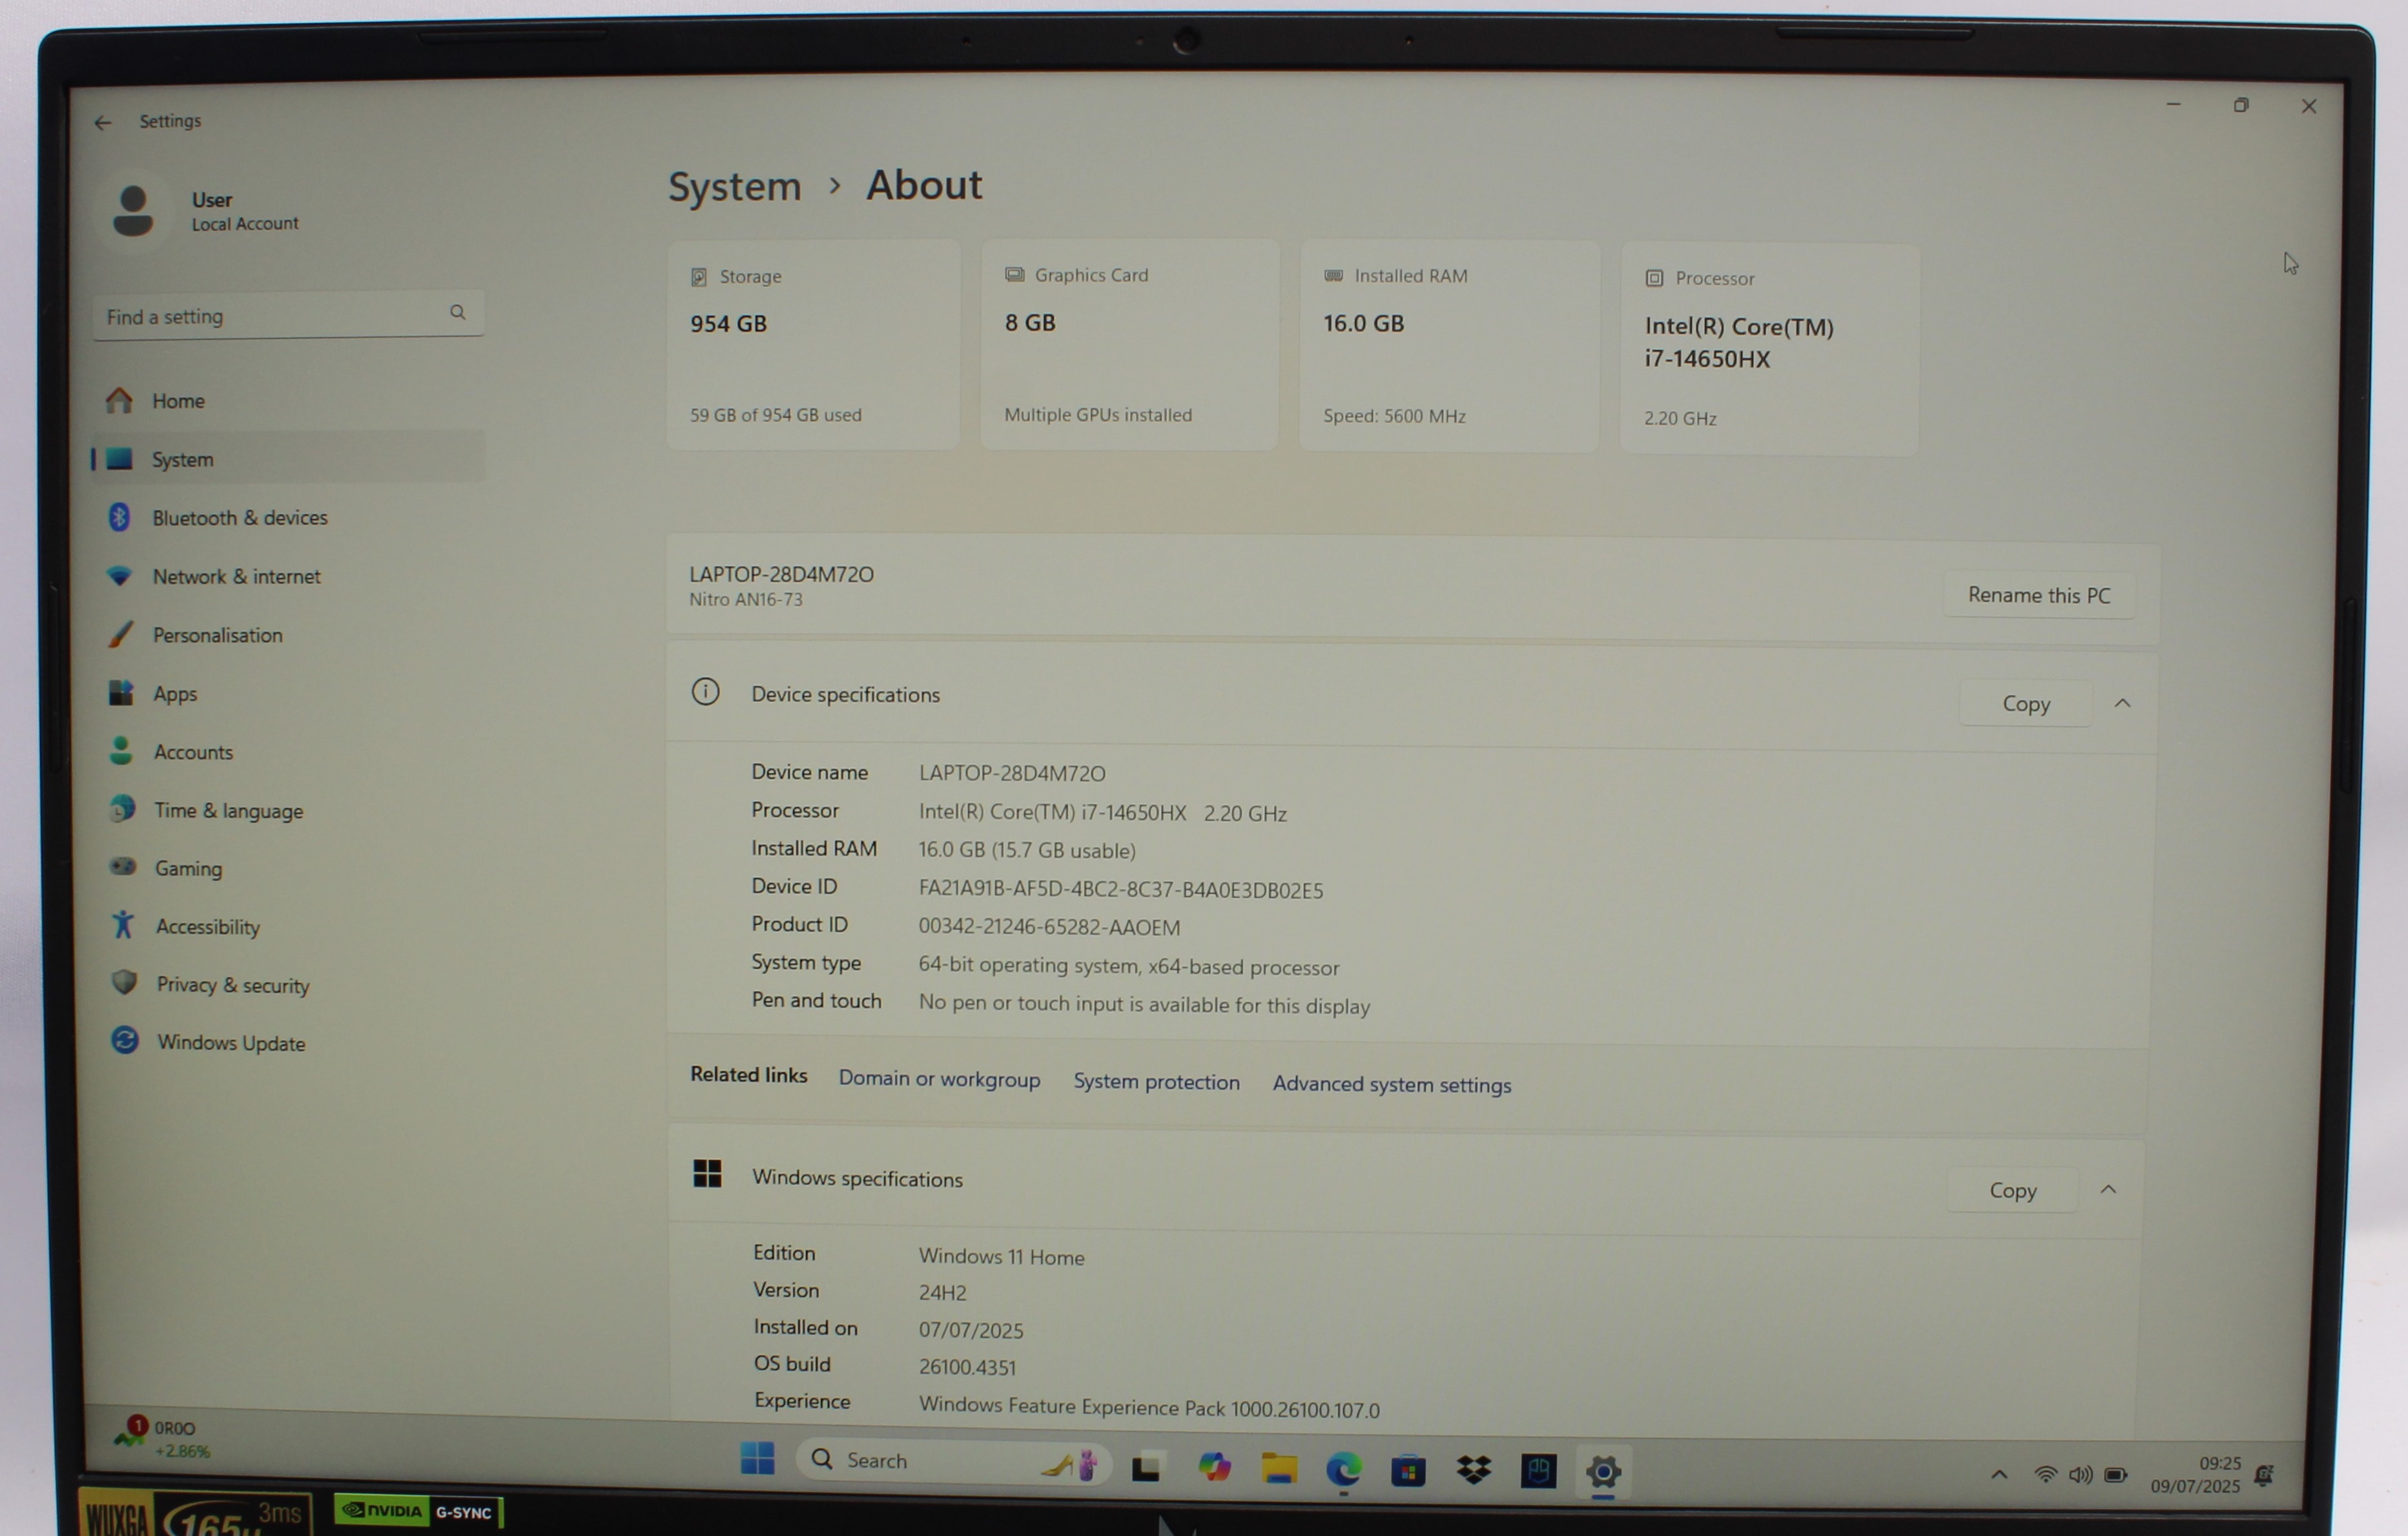Open Apps settings

click(288, 694)
